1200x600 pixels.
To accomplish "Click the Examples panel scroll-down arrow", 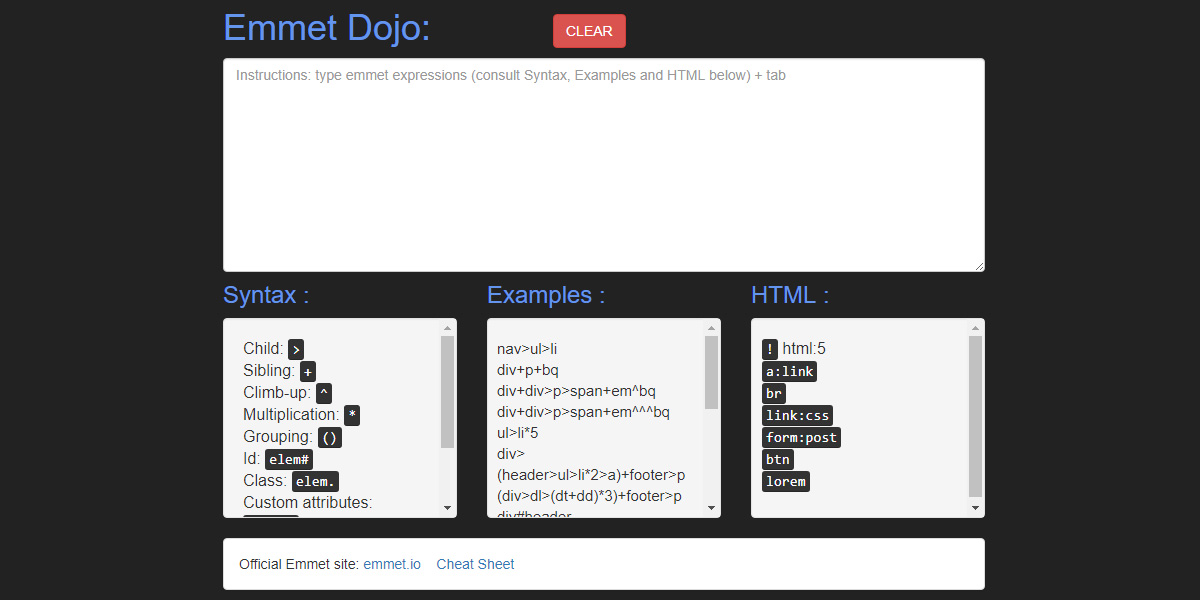I will pyautogui.click(x=711, y=508).
